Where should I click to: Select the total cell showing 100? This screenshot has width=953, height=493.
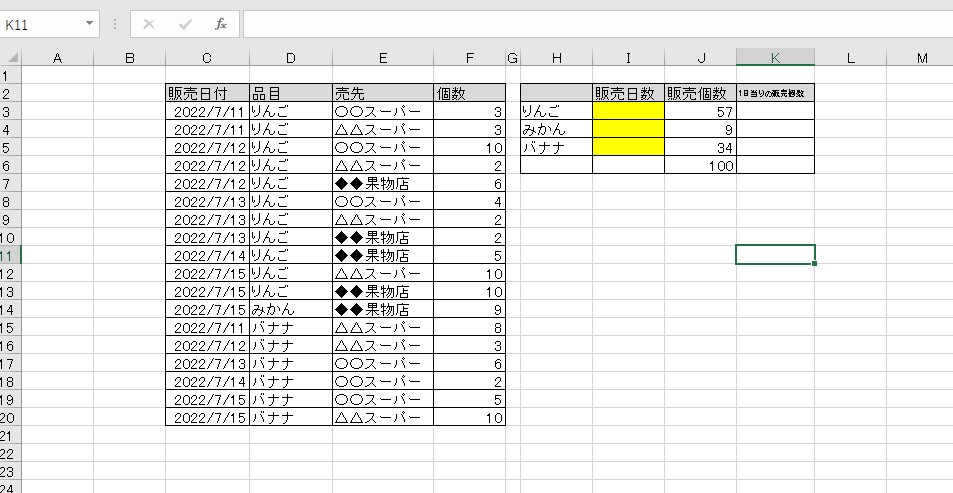(x=700, y=165)
